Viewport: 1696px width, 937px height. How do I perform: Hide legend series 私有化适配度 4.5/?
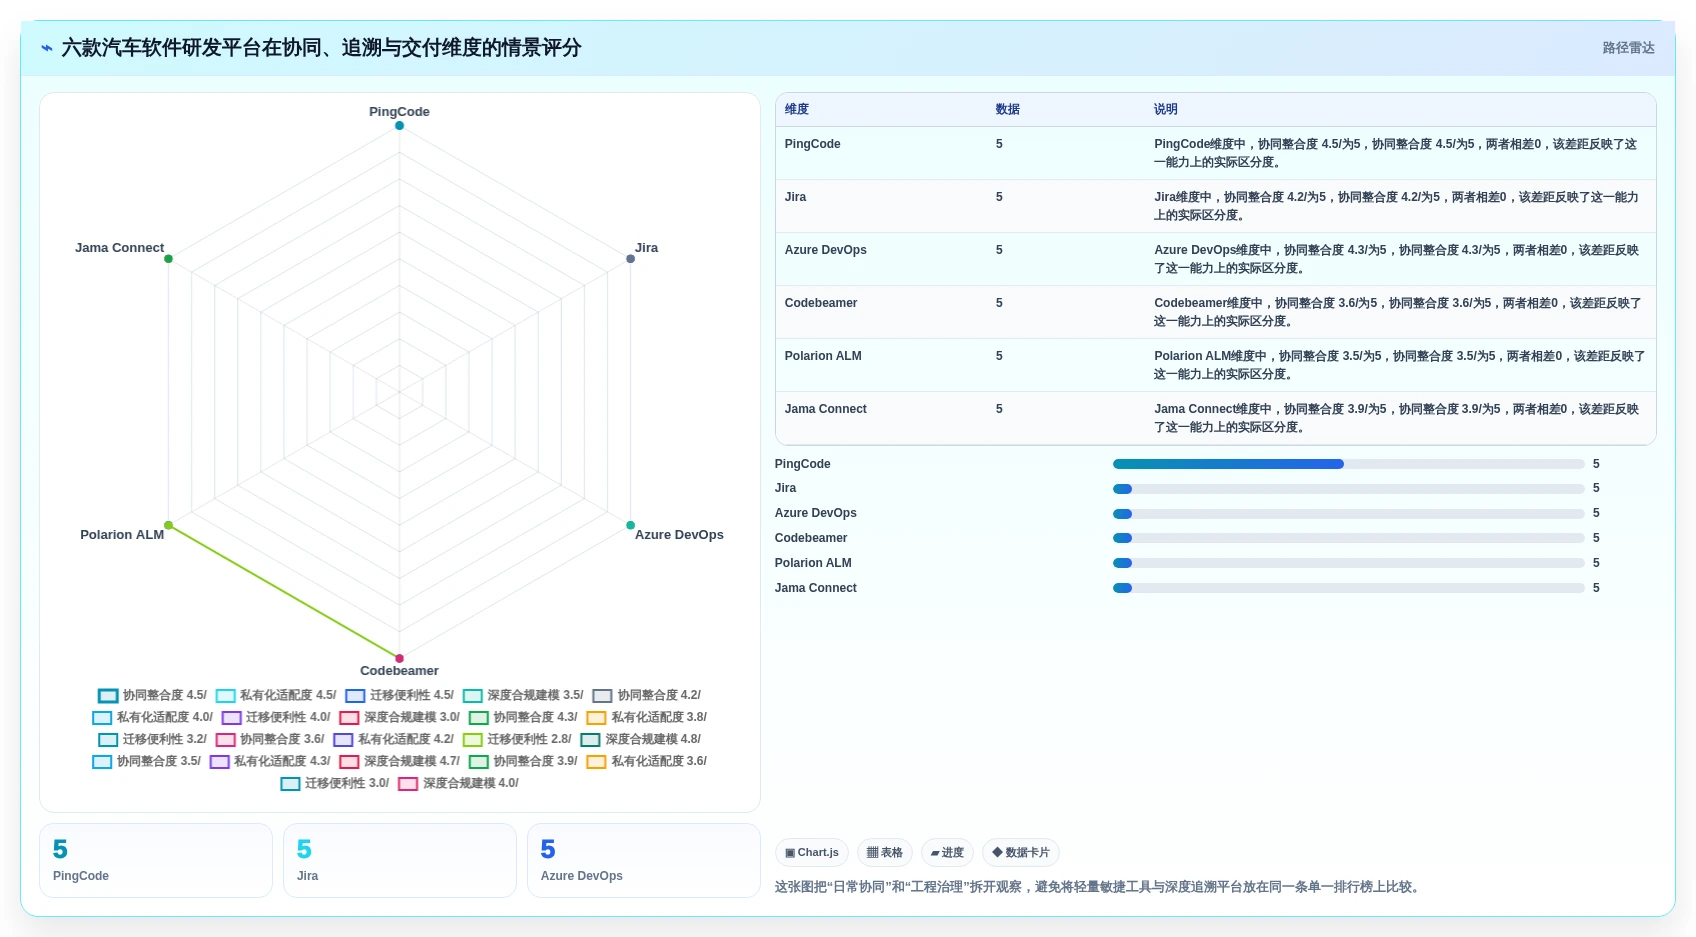(276, 695)
